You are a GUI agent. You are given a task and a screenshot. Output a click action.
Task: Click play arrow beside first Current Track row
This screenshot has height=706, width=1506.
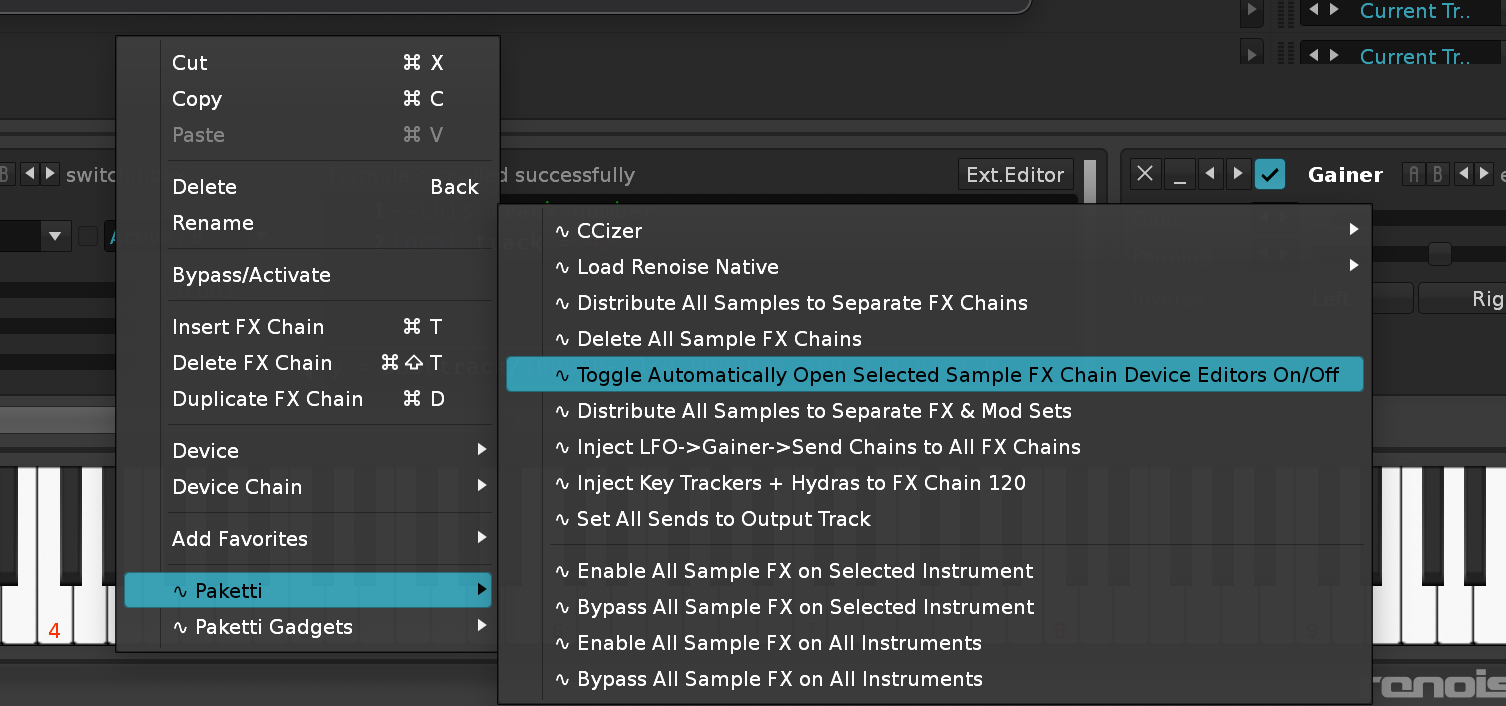[1251, 11]
